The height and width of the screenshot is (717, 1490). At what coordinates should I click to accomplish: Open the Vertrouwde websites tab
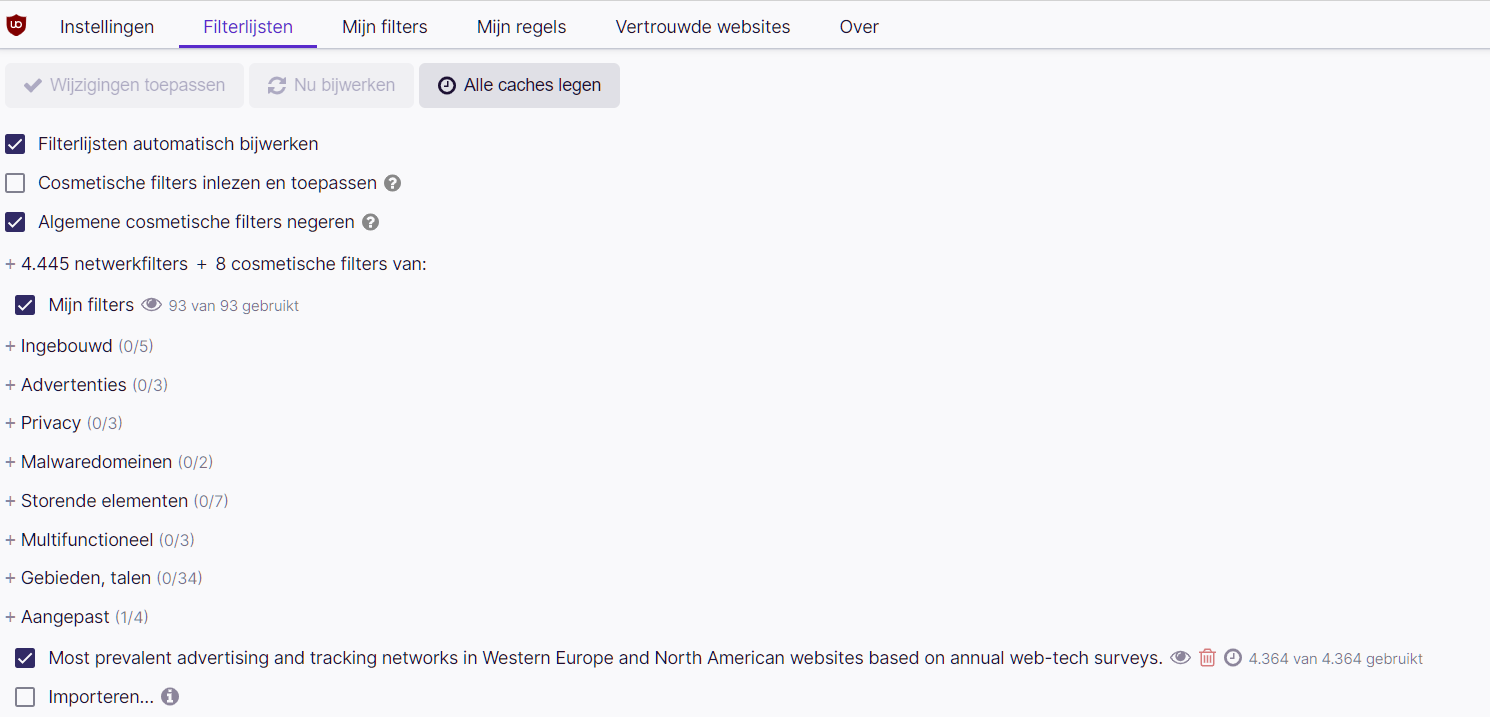[x=702, y=27]
